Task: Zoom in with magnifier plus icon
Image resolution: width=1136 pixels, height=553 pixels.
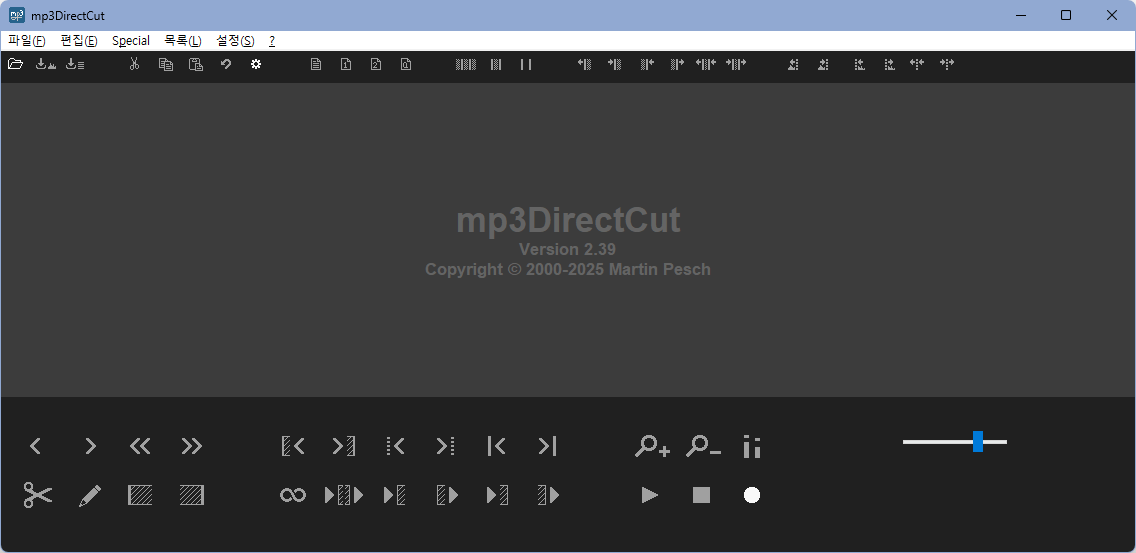Action: 652,446
